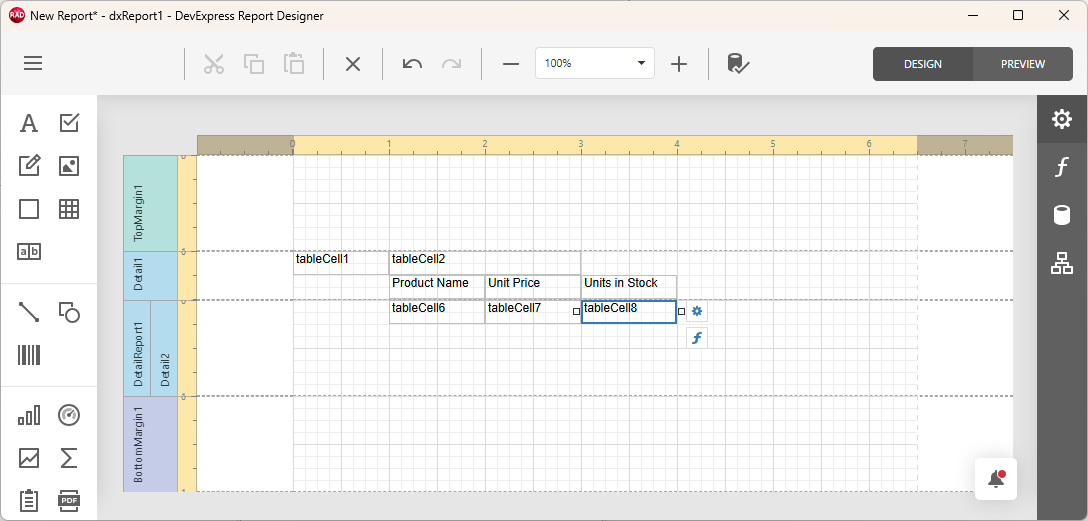Select the Detail2 band header
The height and width of the screenshot is (521, 1088).
coord(164,348)
